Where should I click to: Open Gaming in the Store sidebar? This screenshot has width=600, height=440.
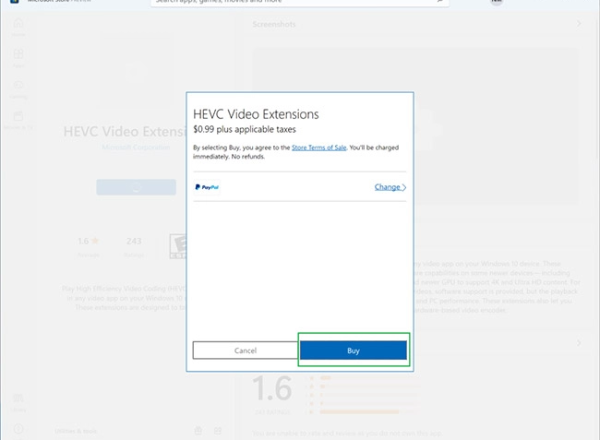point(18,89)
